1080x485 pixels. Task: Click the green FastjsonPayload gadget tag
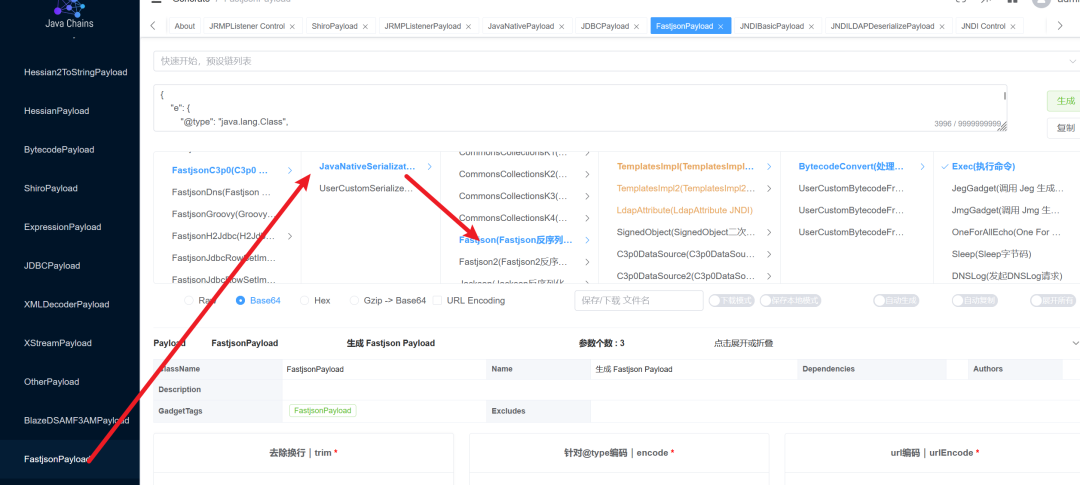coord(322,411)
